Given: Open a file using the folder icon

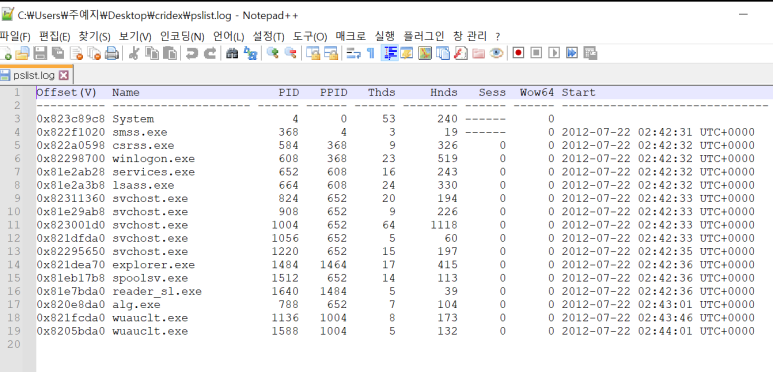Looking at the screenshot, I should [x=22, y=53].
